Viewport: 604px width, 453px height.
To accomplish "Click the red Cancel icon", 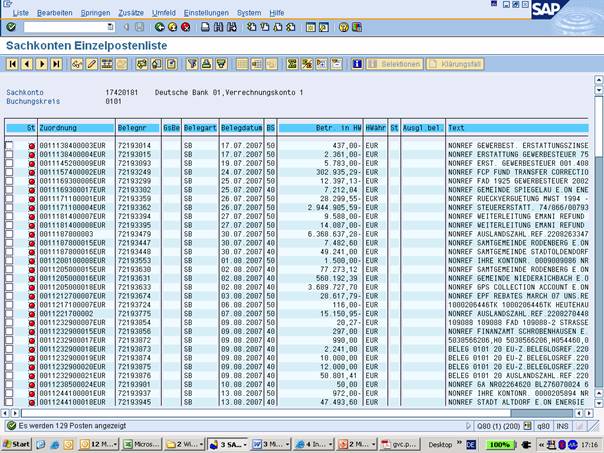I will pyautogui.click(x=186, y=27).
